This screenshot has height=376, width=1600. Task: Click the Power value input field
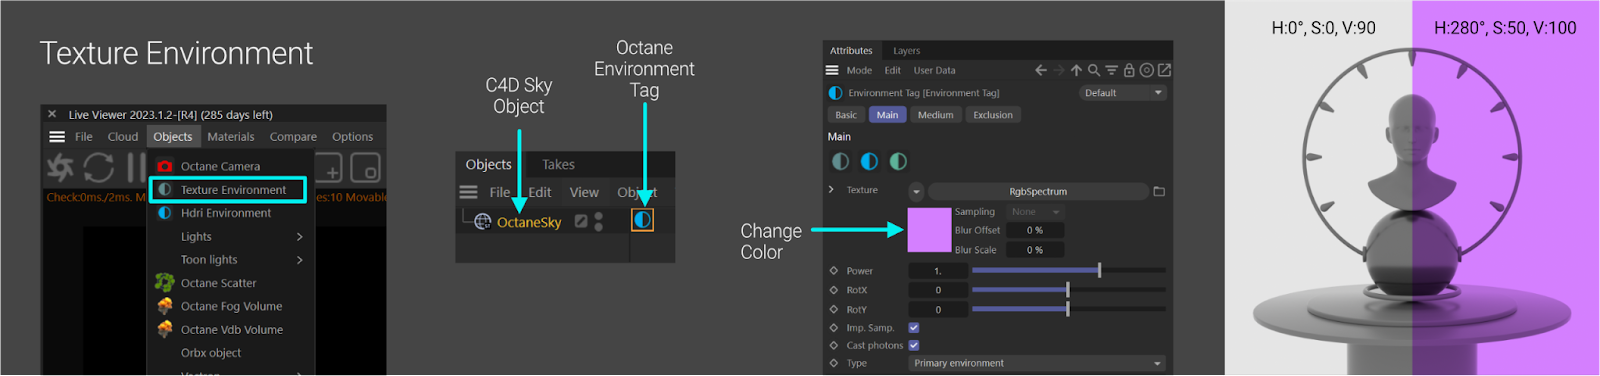point(938,271)
